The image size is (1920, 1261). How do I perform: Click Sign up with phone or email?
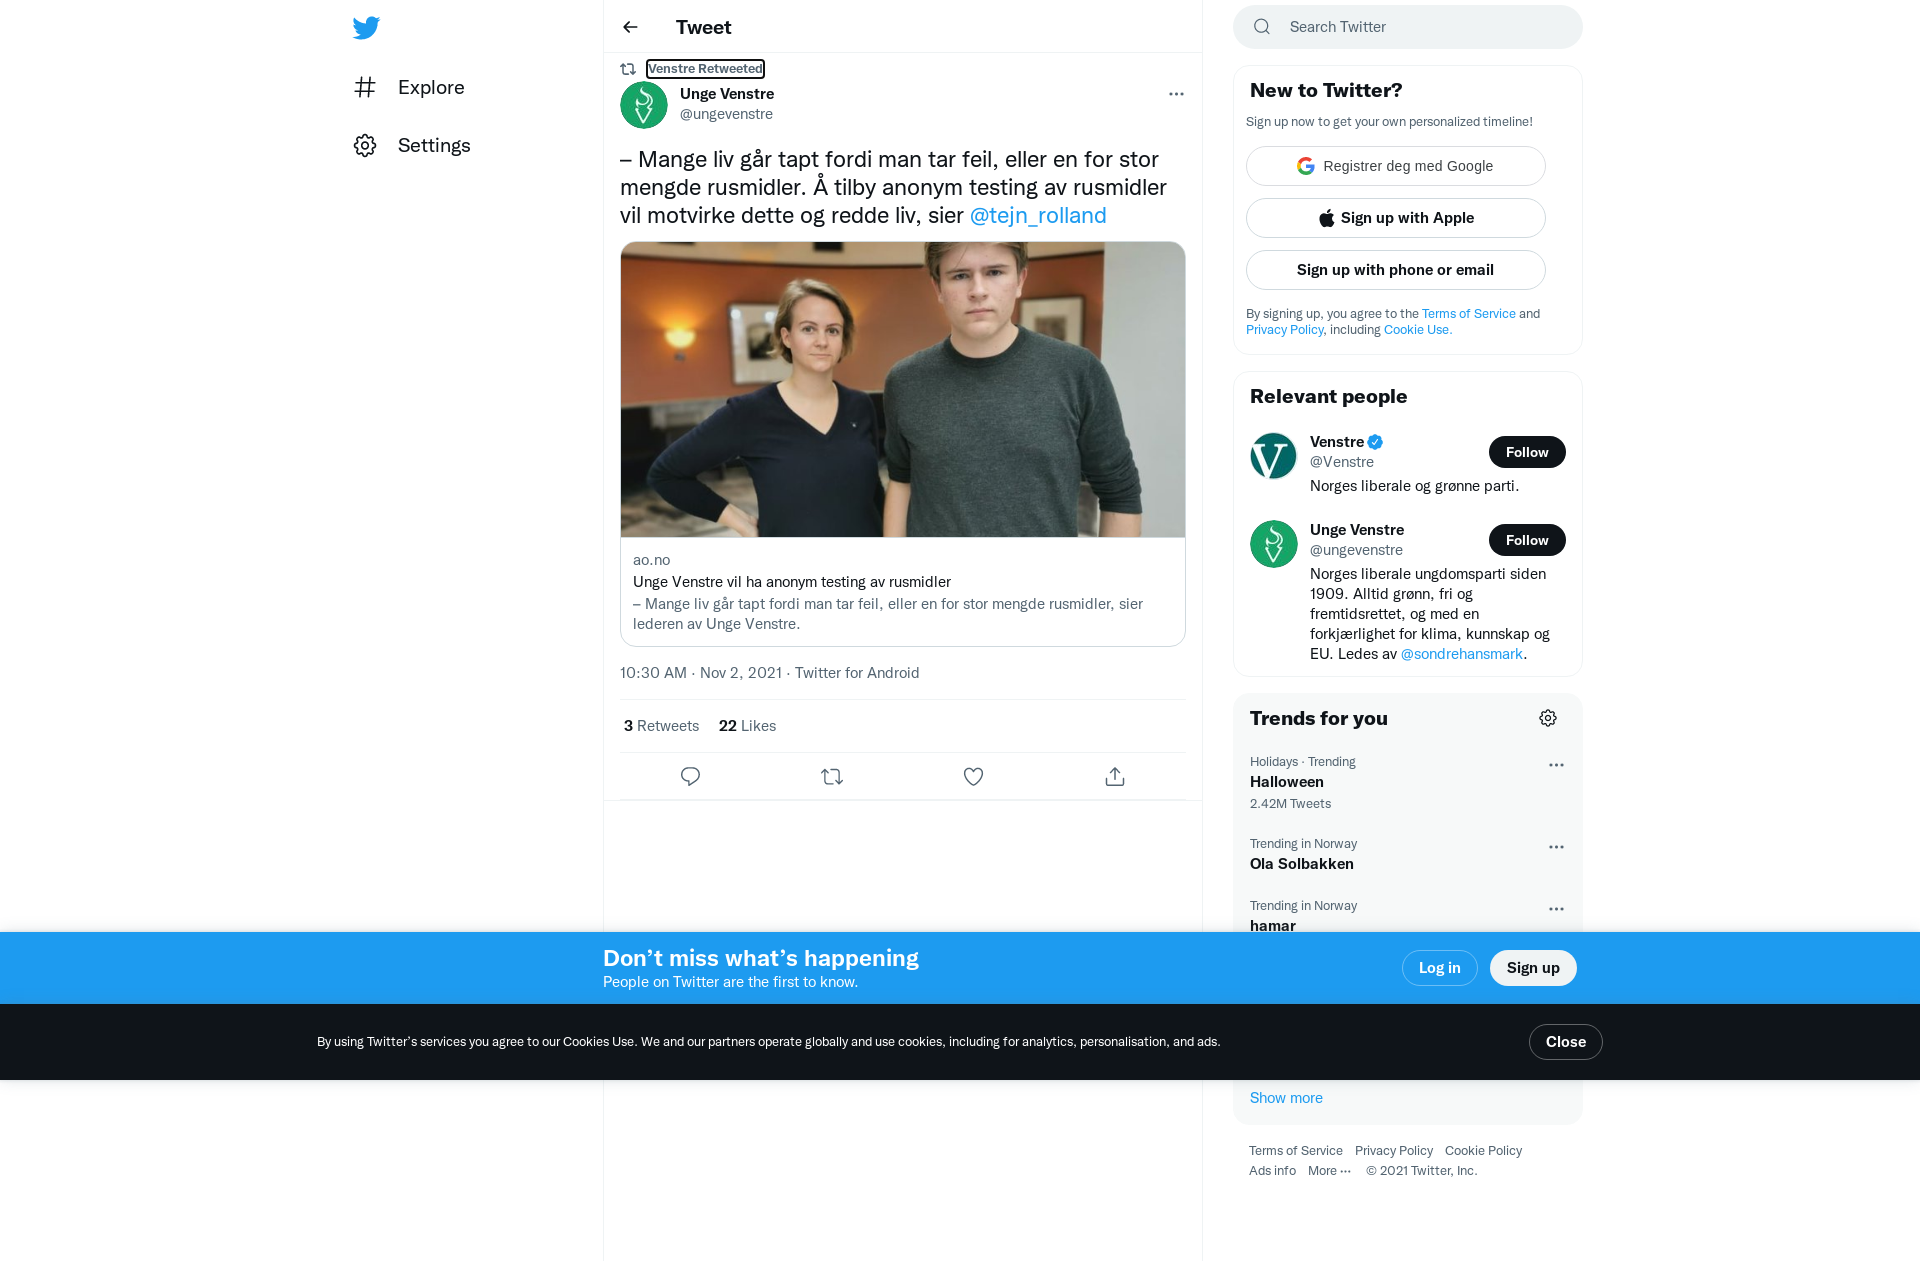[1396, 270]
